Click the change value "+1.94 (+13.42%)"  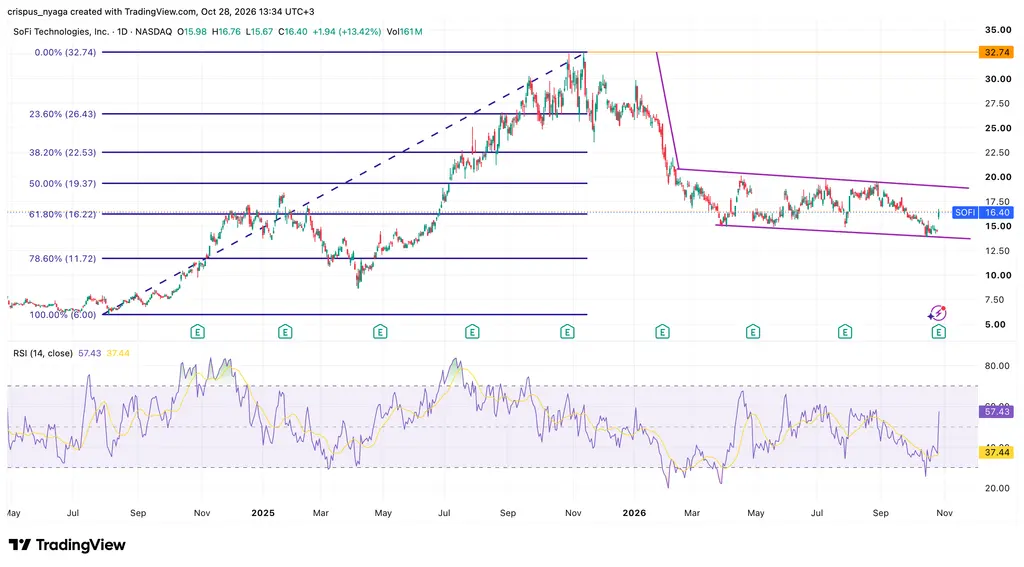[347, 31]
